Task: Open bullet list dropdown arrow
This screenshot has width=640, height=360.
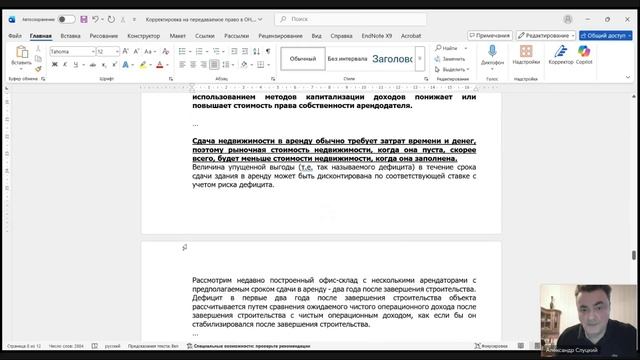Action: [x=190, y=52]
